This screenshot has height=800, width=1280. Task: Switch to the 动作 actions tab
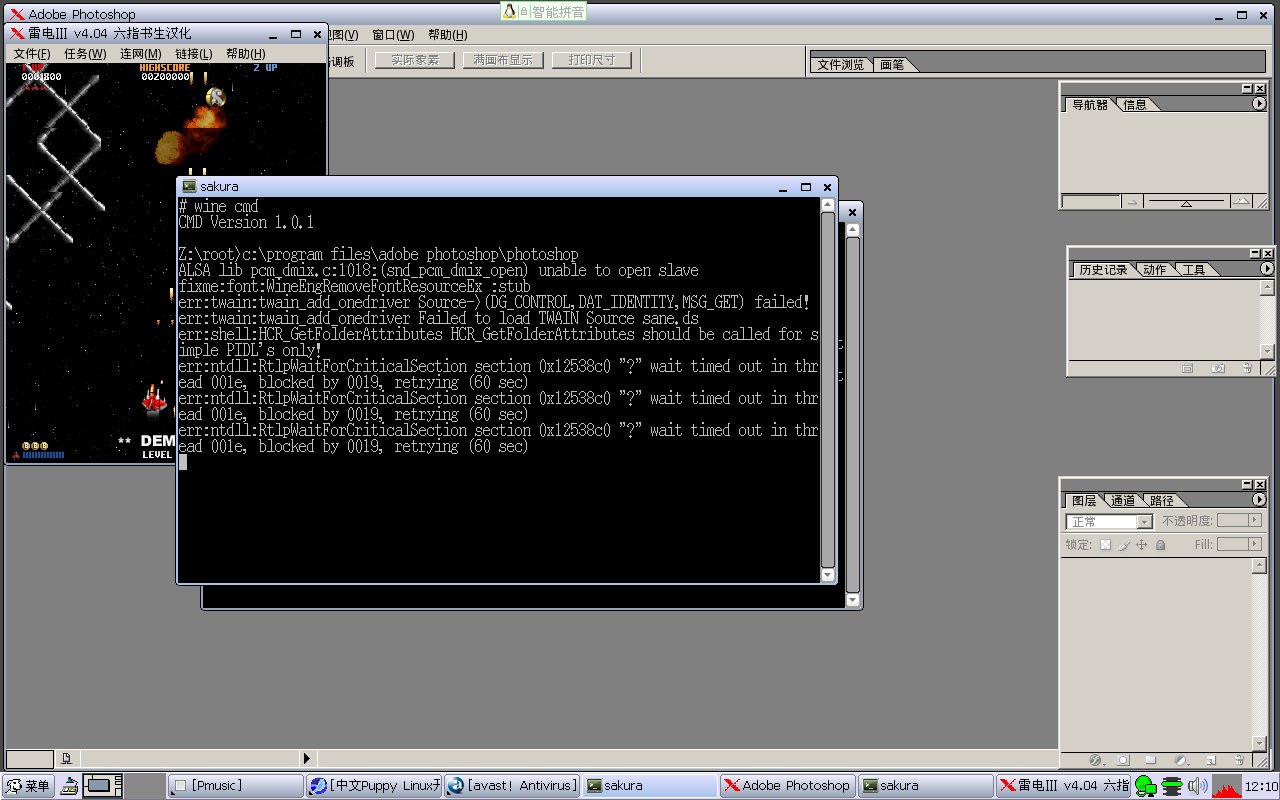coord(1154,270)
